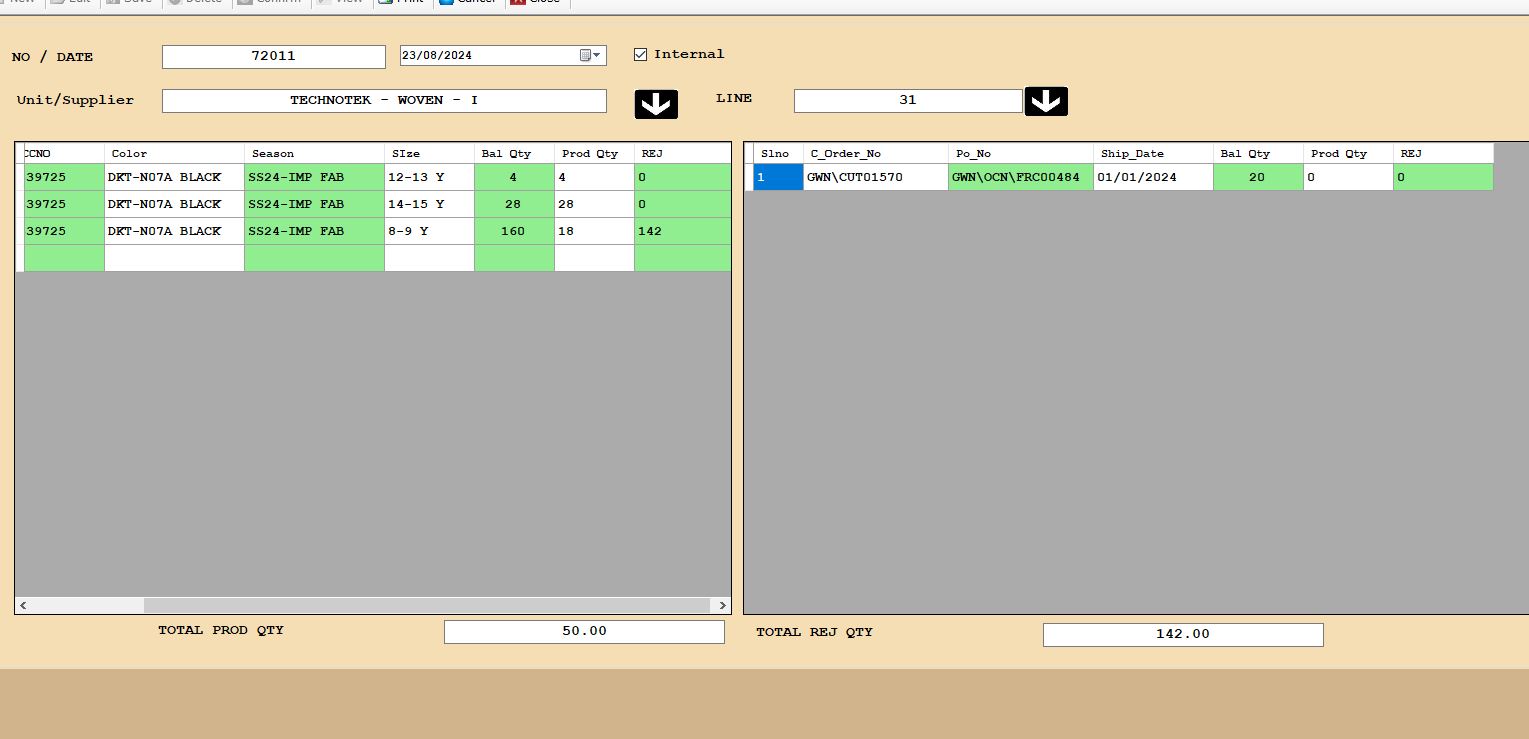Select the Prod Qty cell for size 8-9 Y

pyautogui.click(x=593, y=231)
